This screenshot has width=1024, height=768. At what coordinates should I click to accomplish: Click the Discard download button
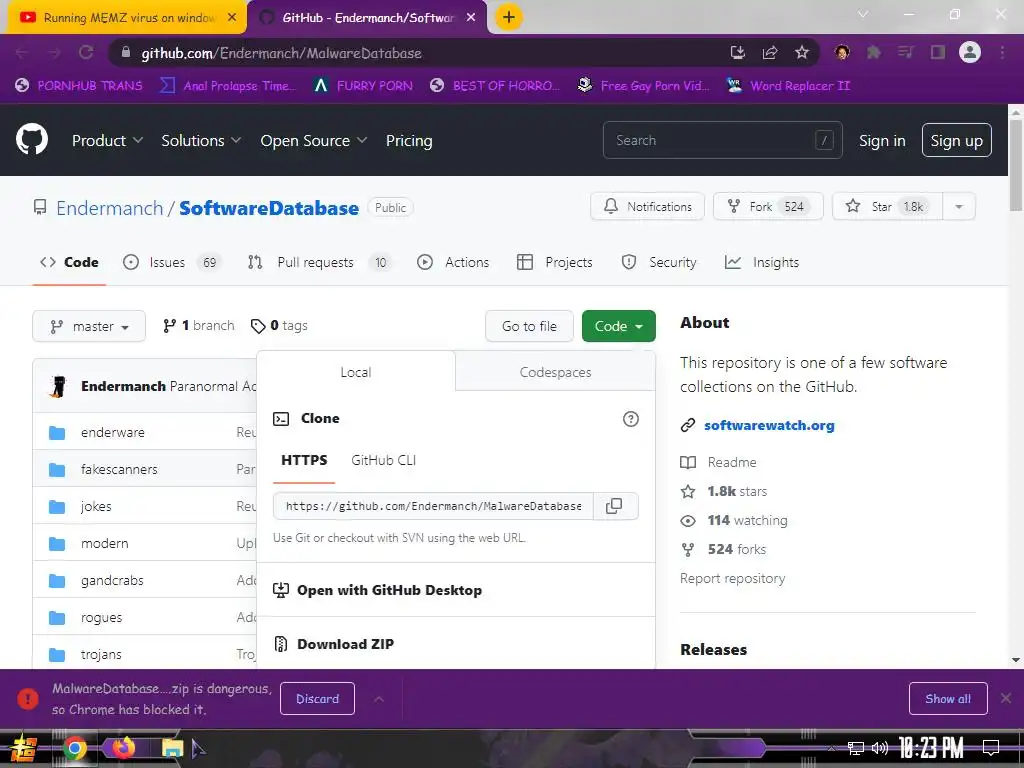pos(317,699)
